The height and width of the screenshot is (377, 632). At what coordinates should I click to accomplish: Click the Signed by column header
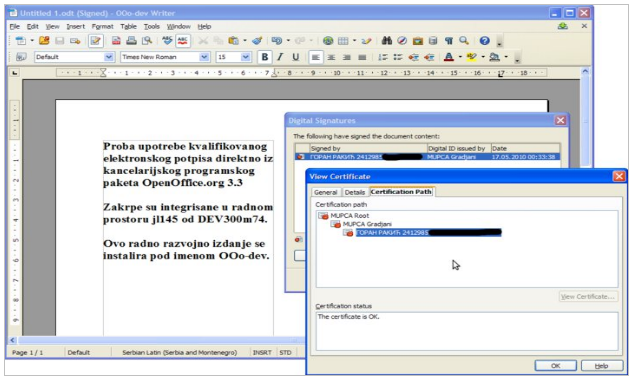pos(368,148)
